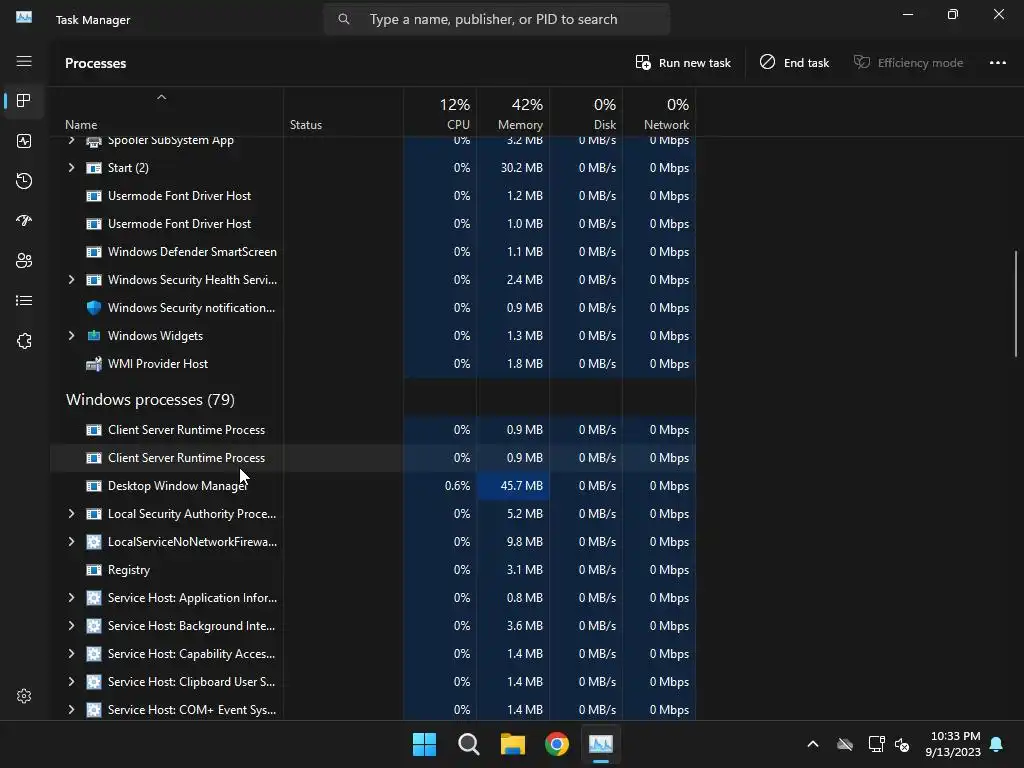Click the 0.6% CPU value cell

tap(440, 486)
